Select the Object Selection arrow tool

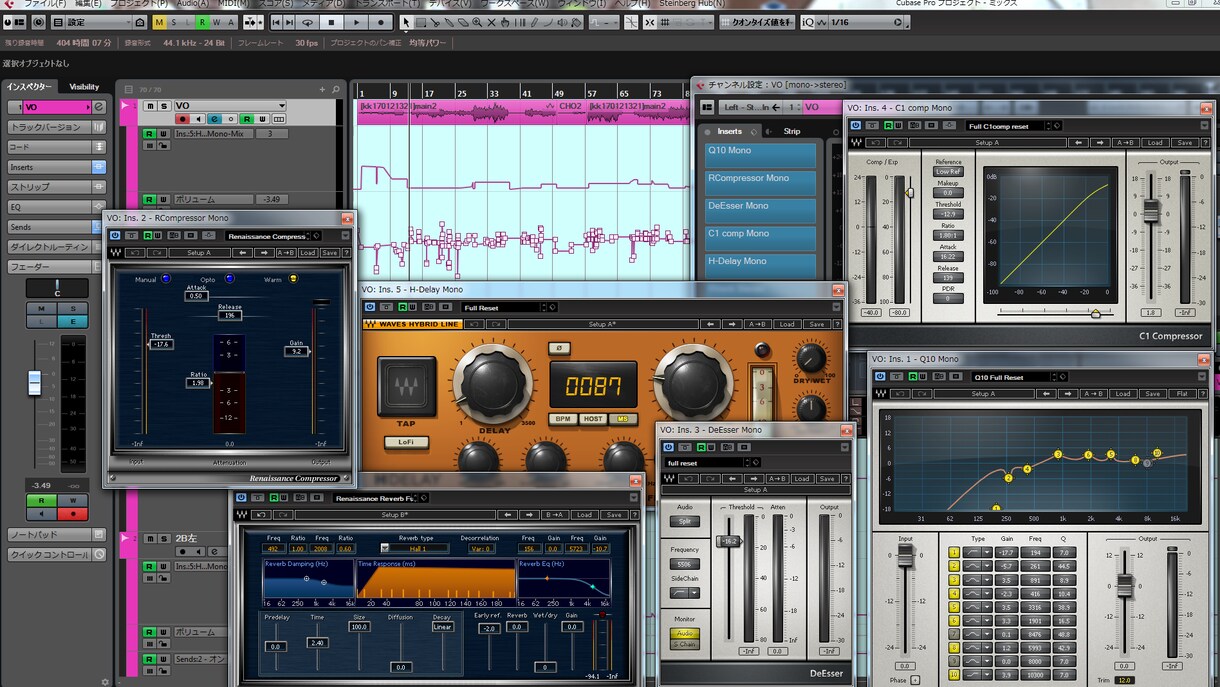[406, 22]
